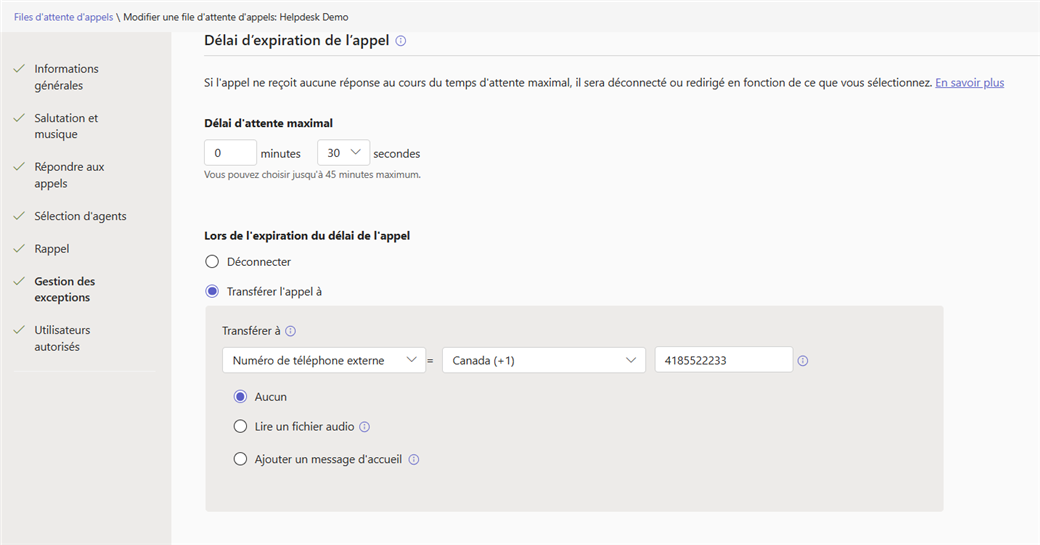Select the Déconnecter radio option
Viewport: 1040px width, 545px height.
click(212, 262)
